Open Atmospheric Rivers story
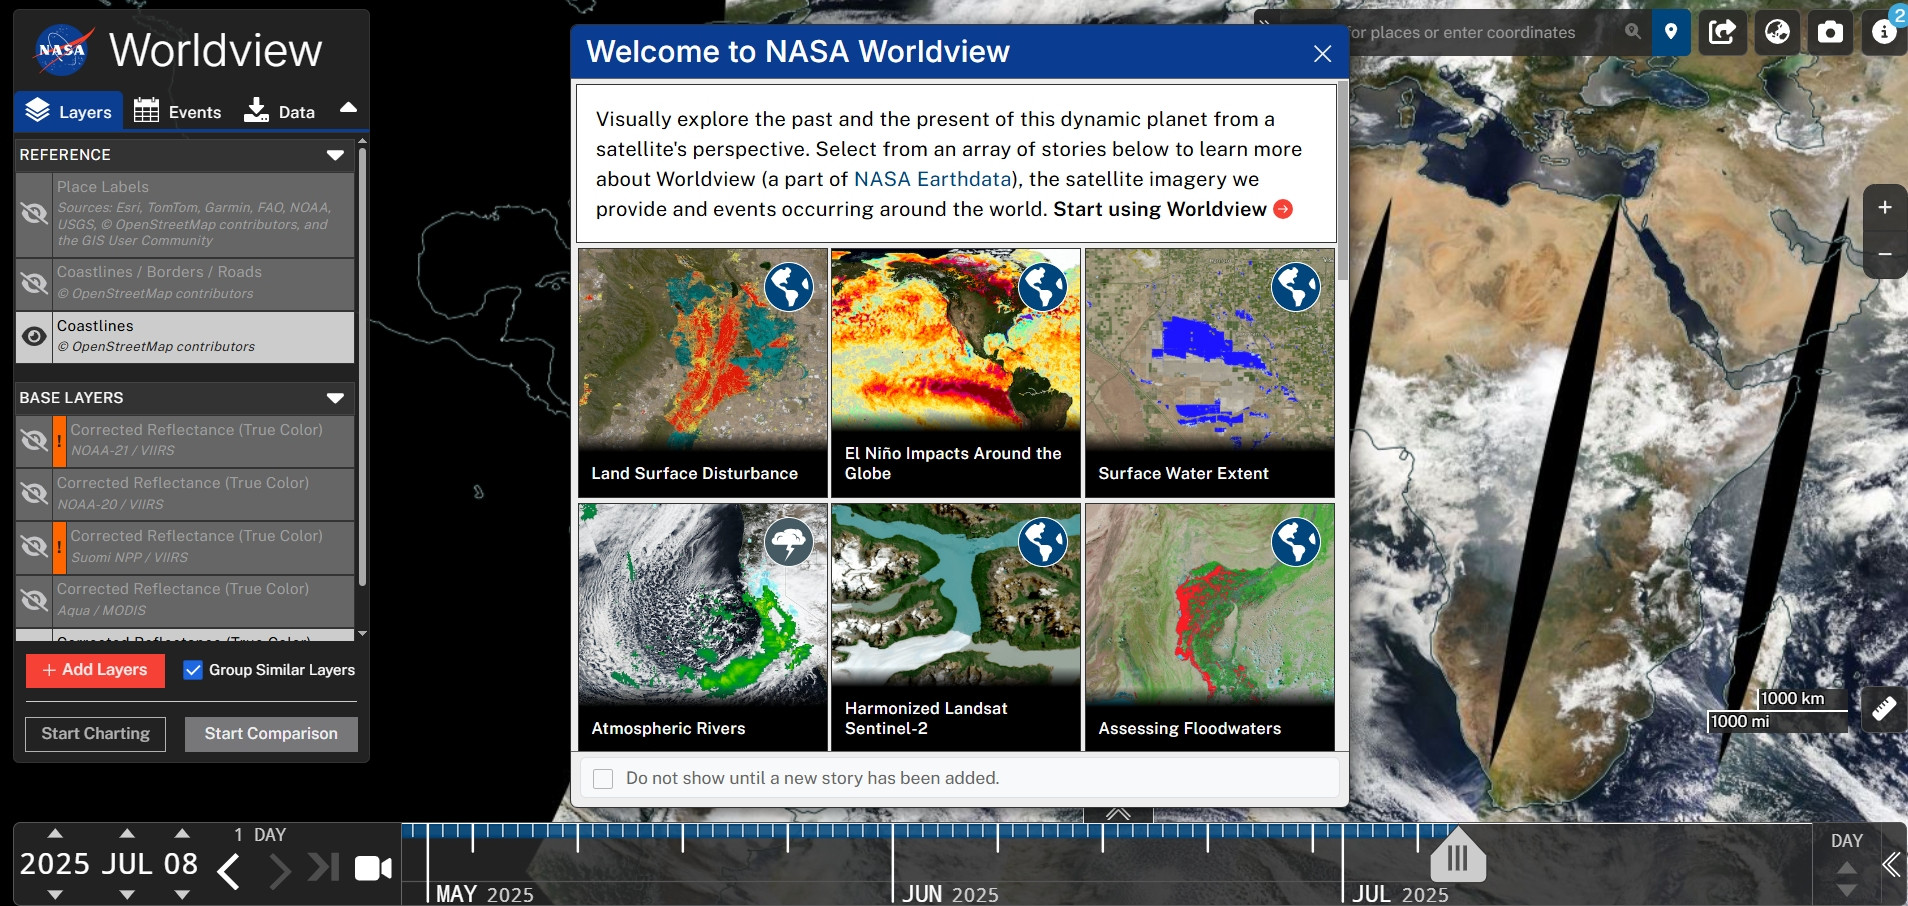 point(703,627)
